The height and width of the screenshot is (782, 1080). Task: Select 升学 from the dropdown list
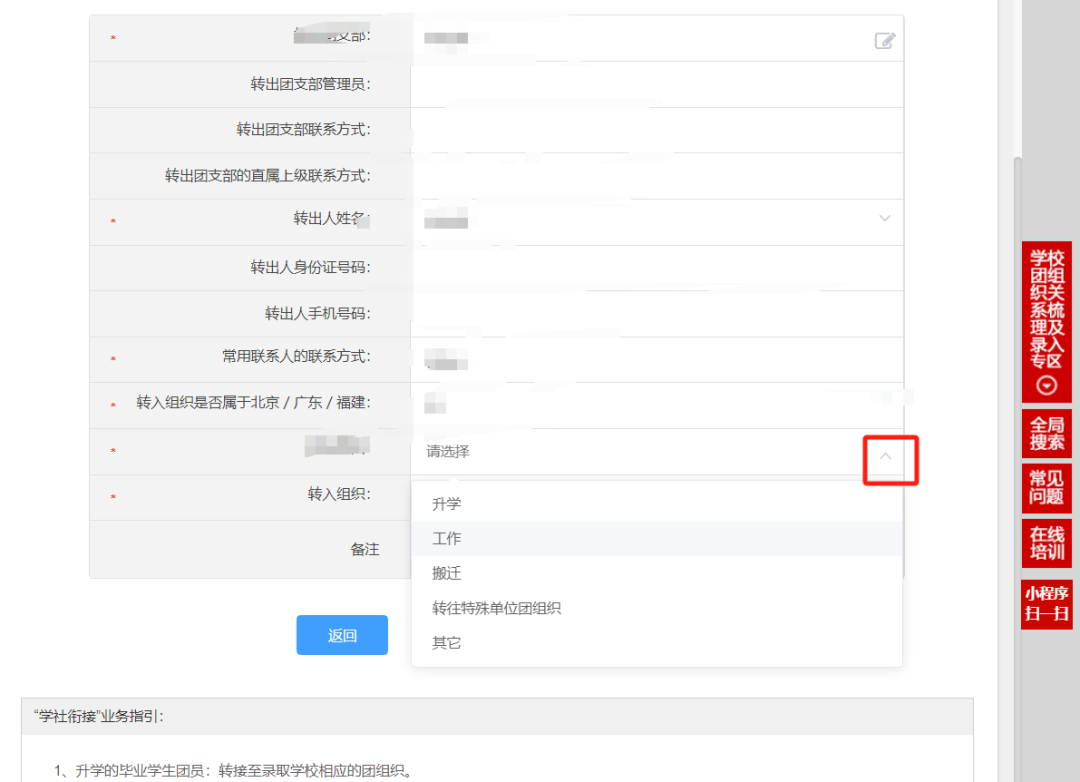[x=447, y=504]
